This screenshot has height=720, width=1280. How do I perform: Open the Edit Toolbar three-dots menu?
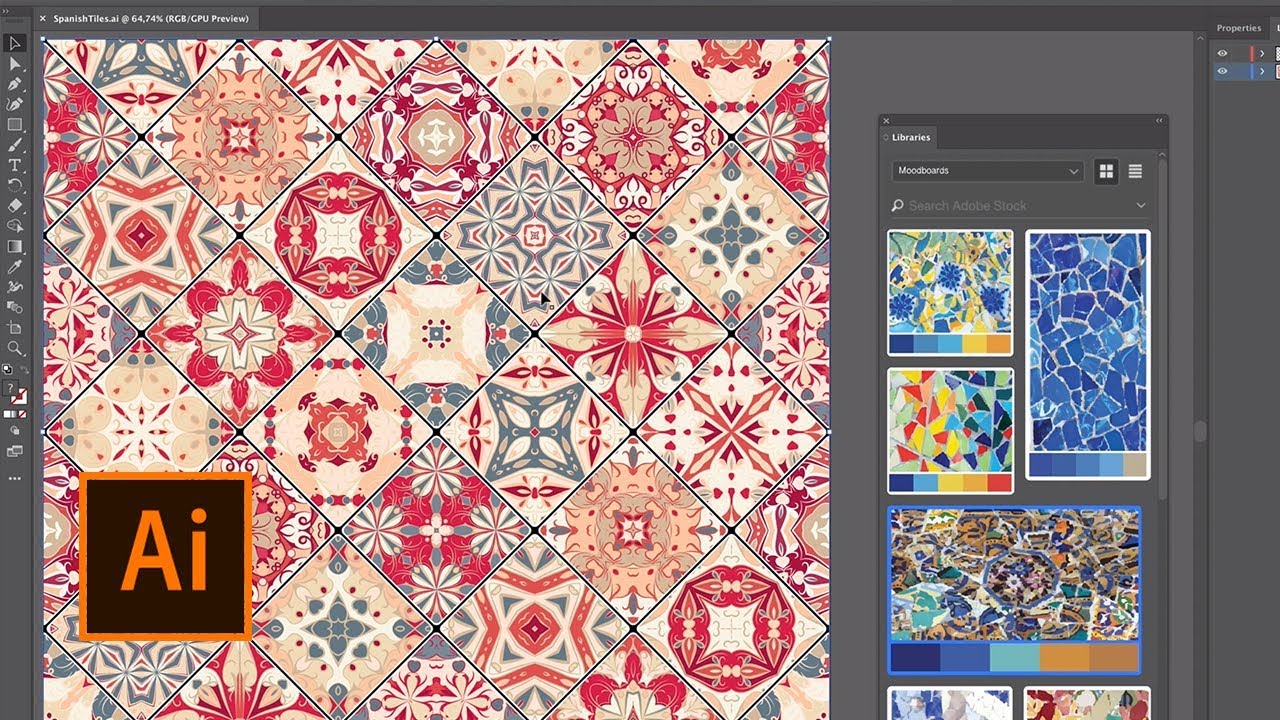15,479
